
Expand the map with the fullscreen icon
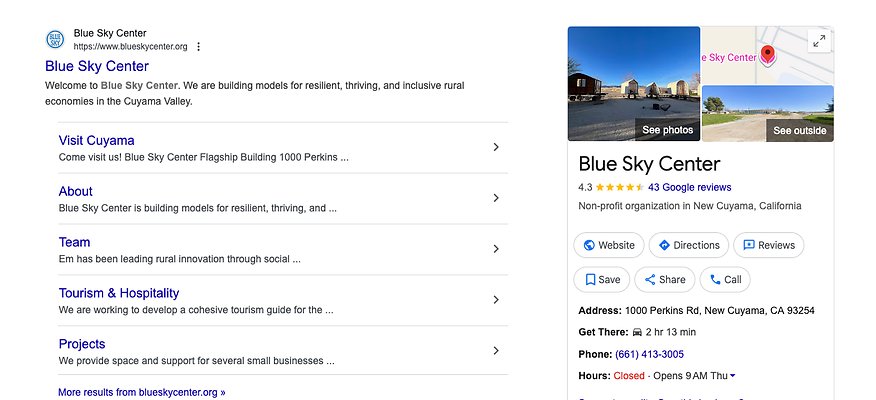pos(819,41)
